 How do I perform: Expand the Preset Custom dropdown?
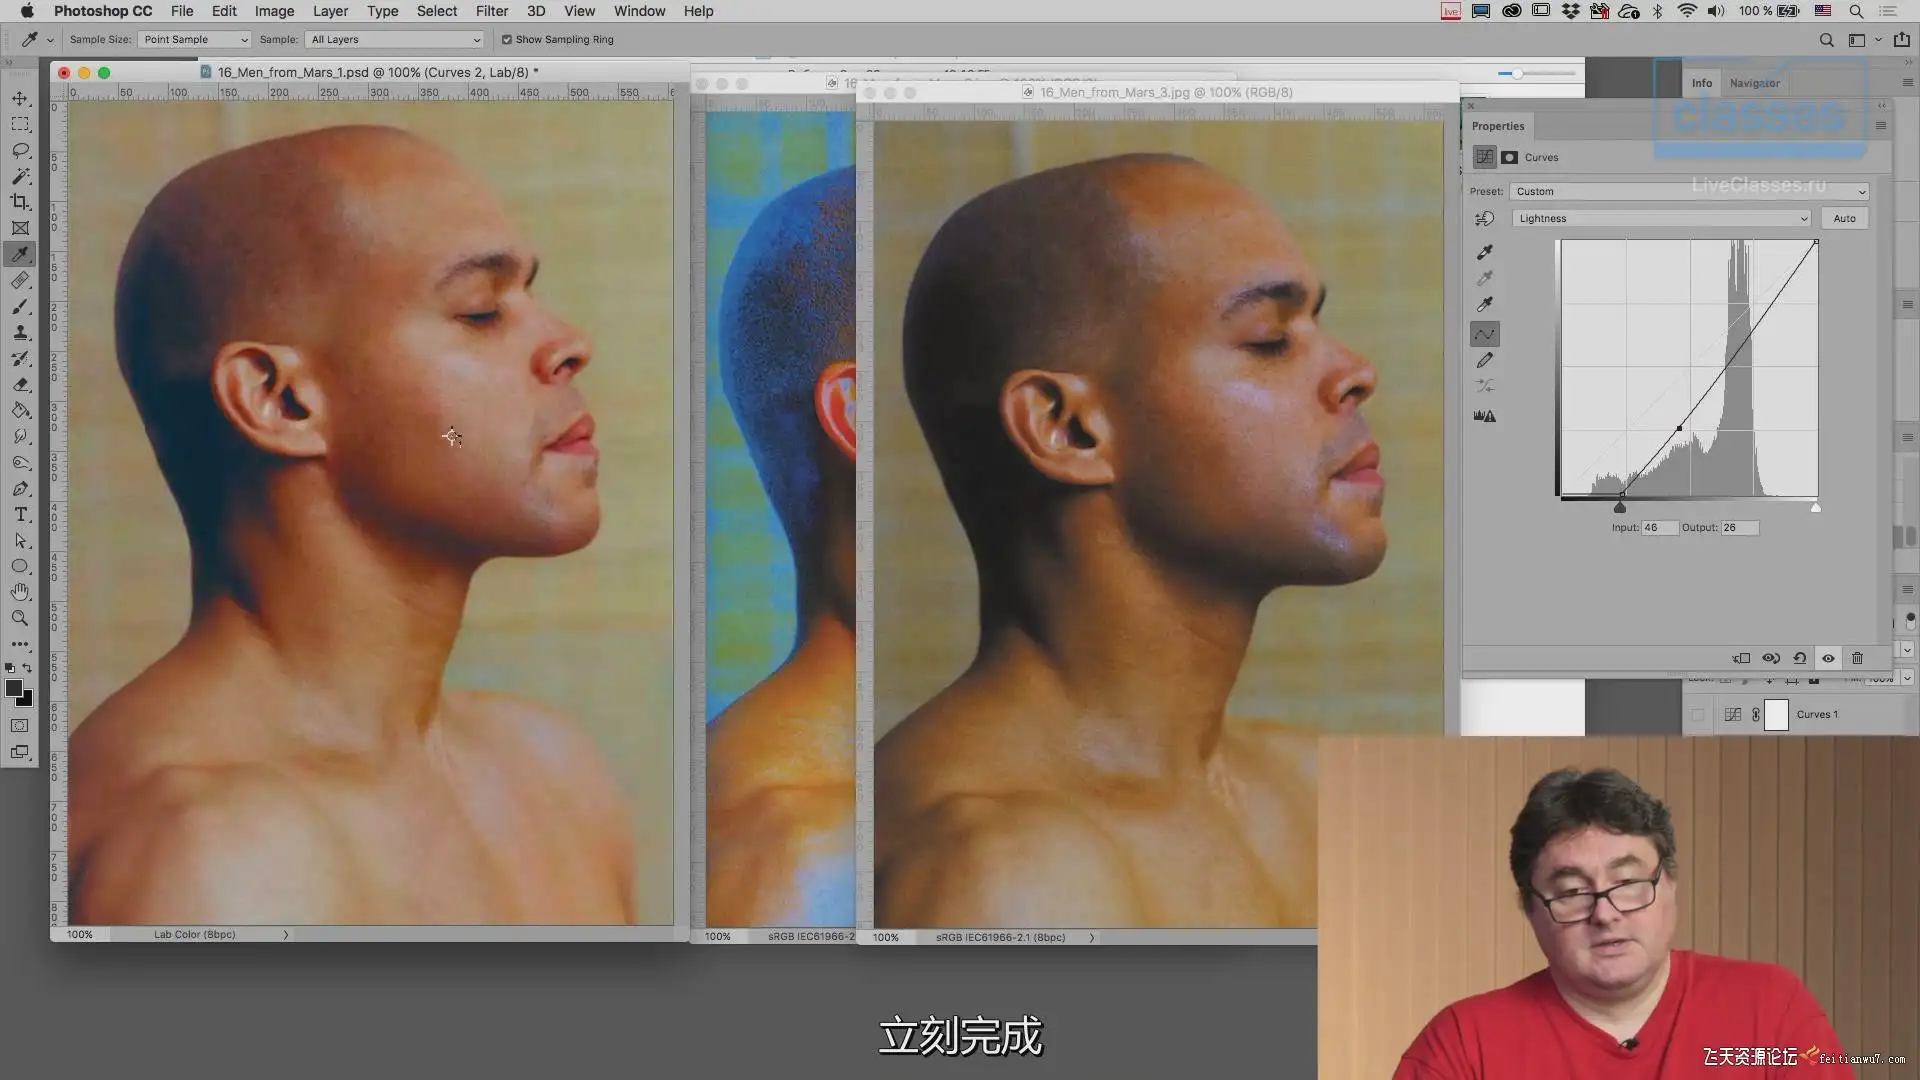click(x=1688, y=191)
